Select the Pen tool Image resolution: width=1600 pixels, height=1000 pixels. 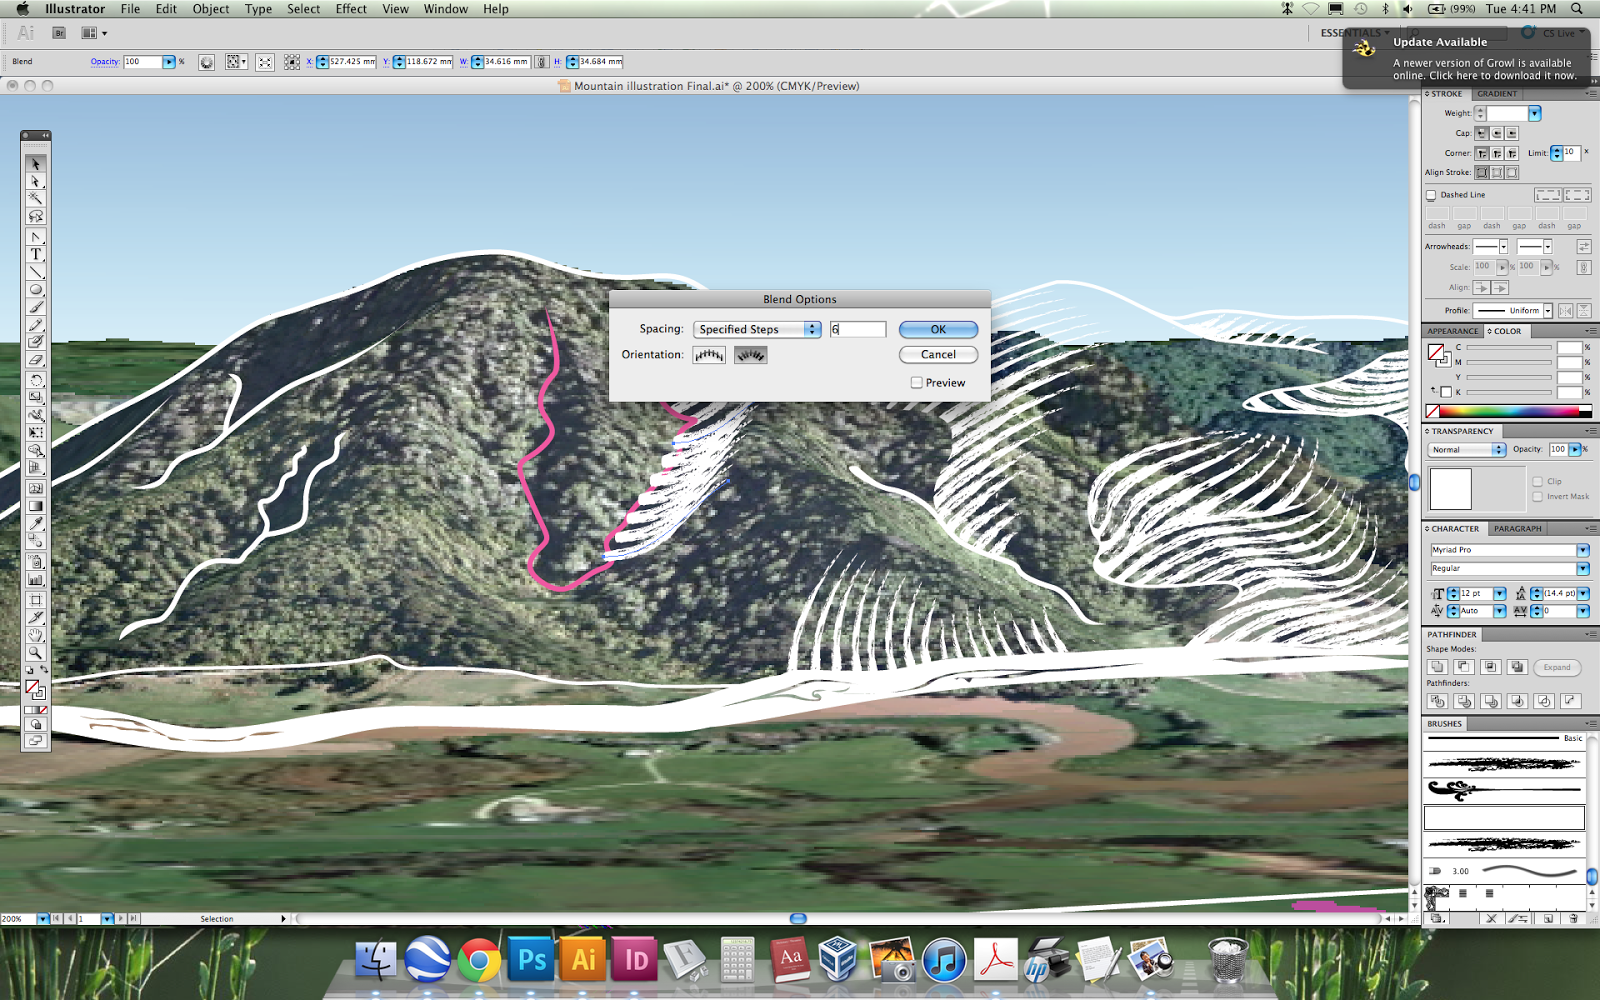point(36,237)
